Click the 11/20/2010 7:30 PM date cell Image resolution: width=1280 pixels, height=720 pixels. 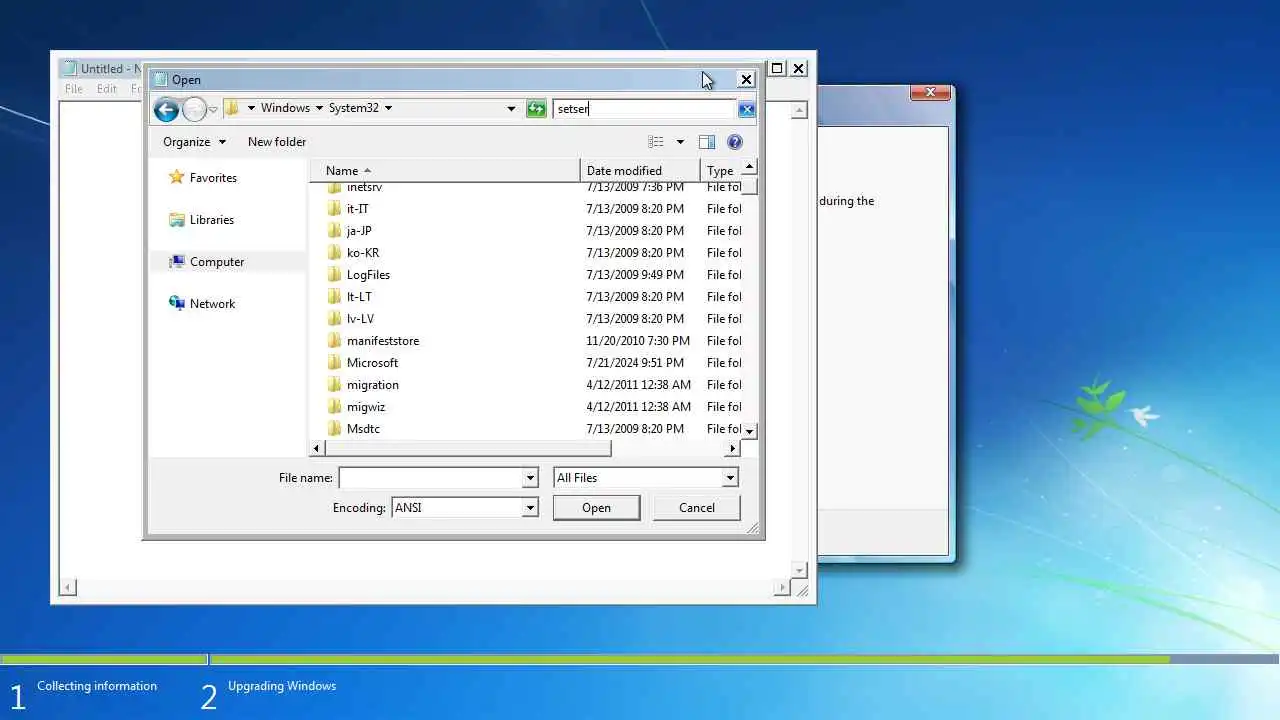tap(638, 341)
